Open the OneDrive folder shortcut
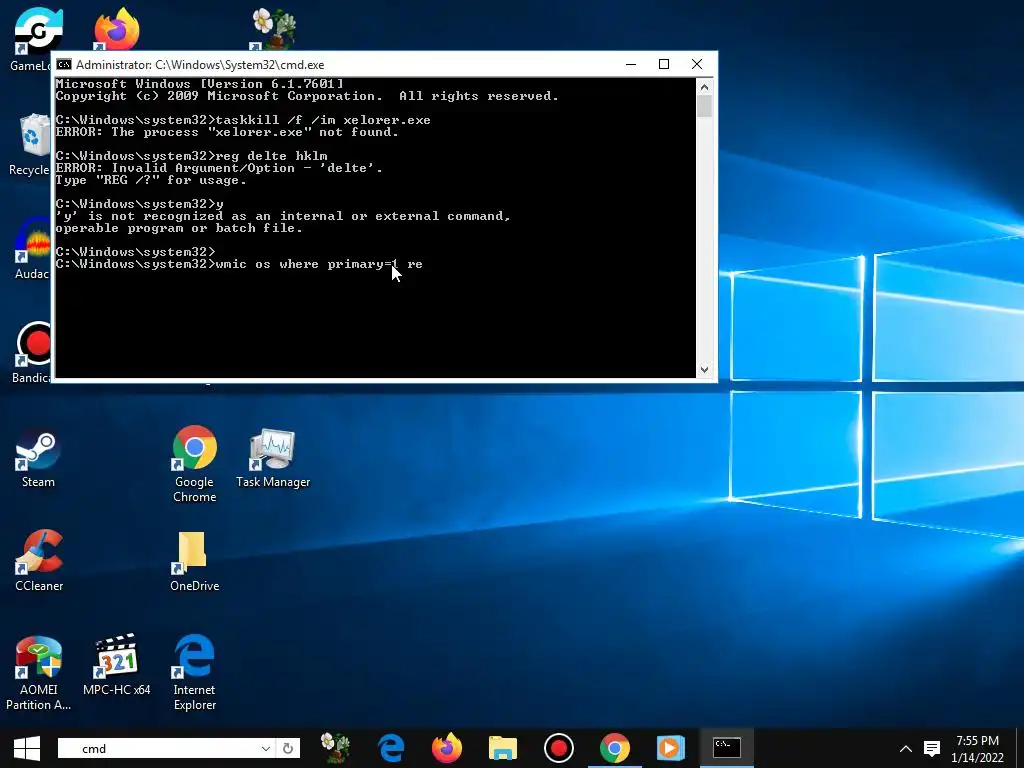 (195, 562)
